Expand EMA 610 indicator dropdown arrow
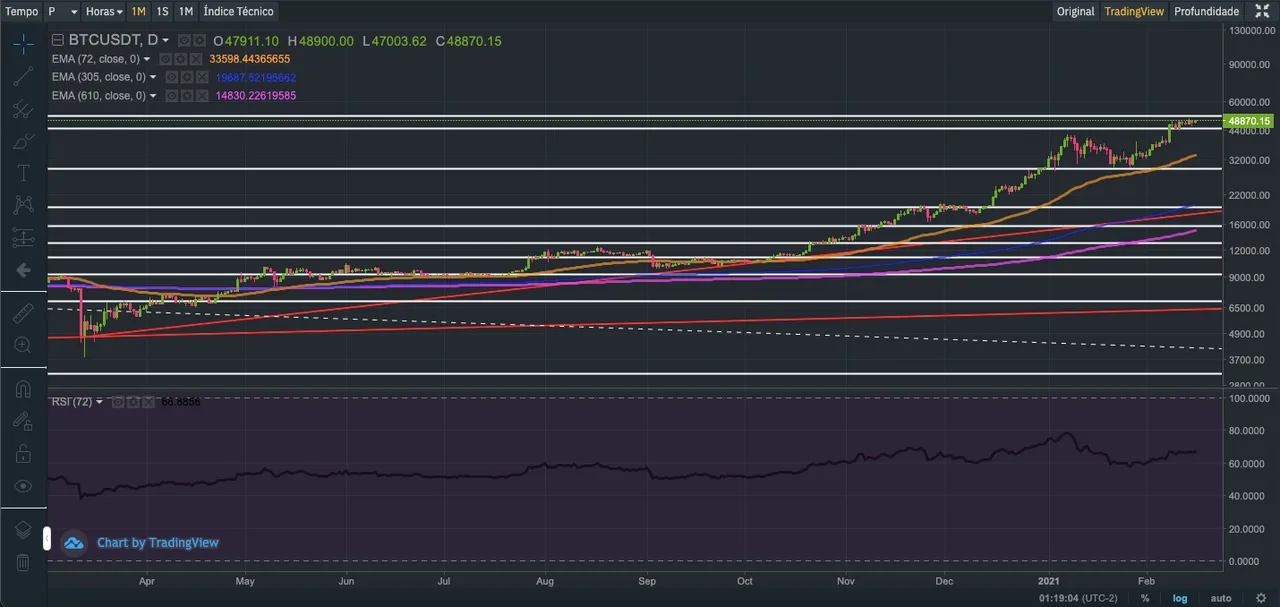 coord(154,96)
